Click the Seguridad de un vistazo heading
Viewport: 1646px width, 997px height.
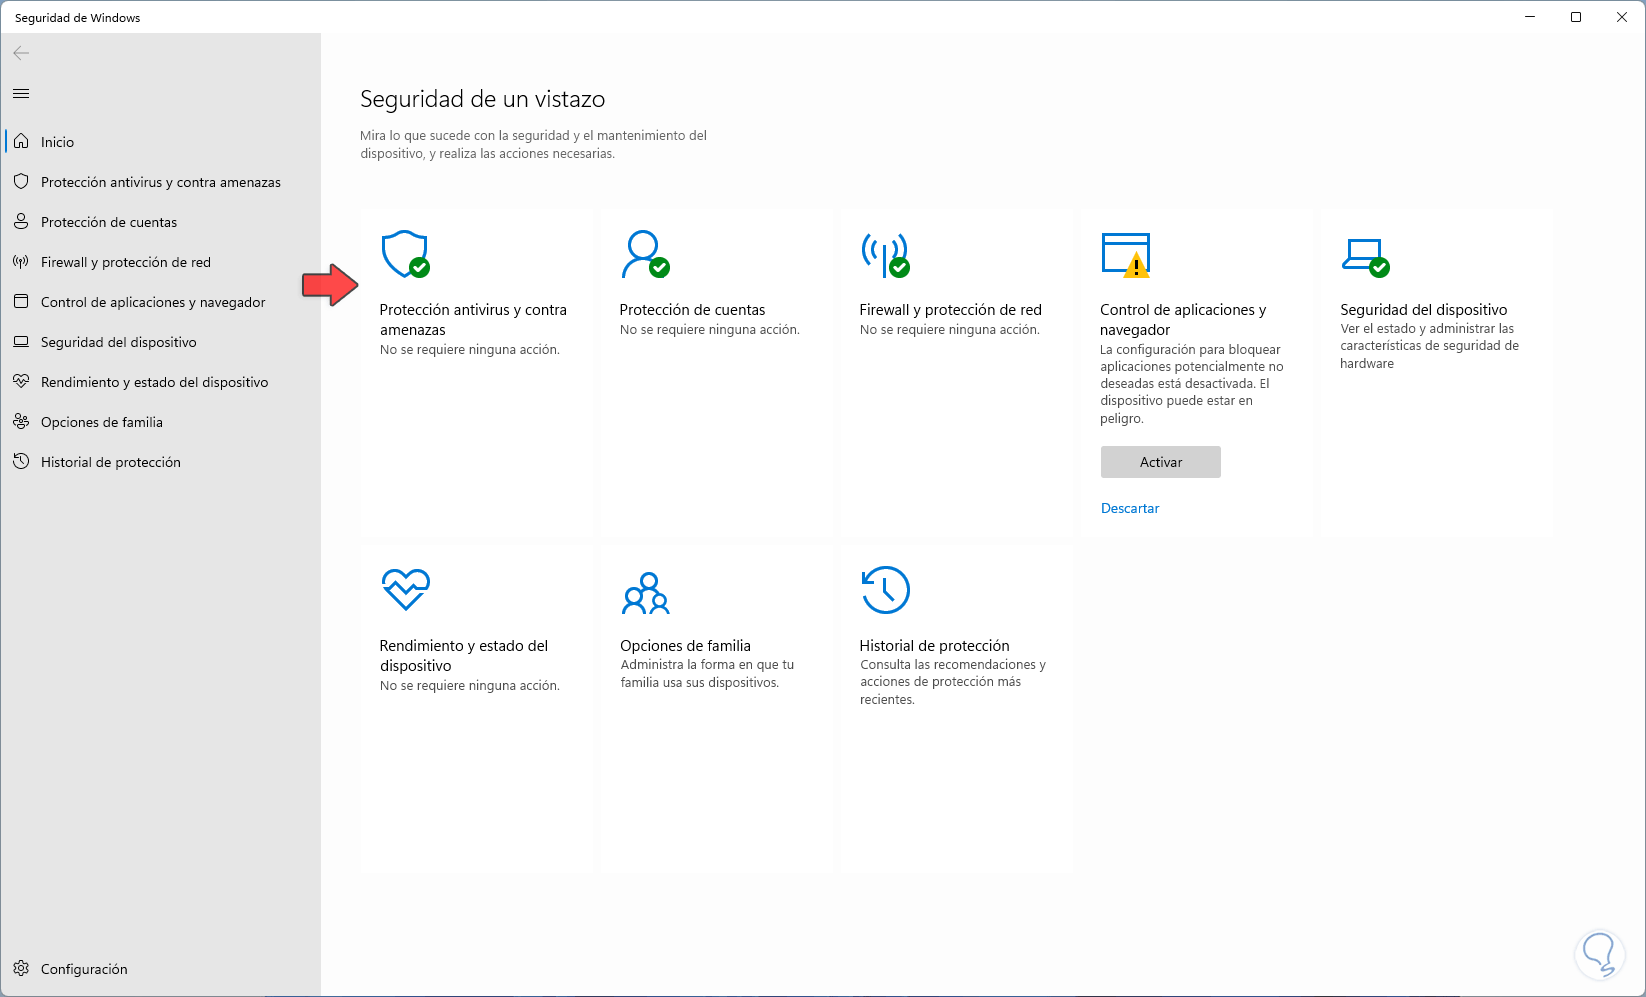(483, 99)
